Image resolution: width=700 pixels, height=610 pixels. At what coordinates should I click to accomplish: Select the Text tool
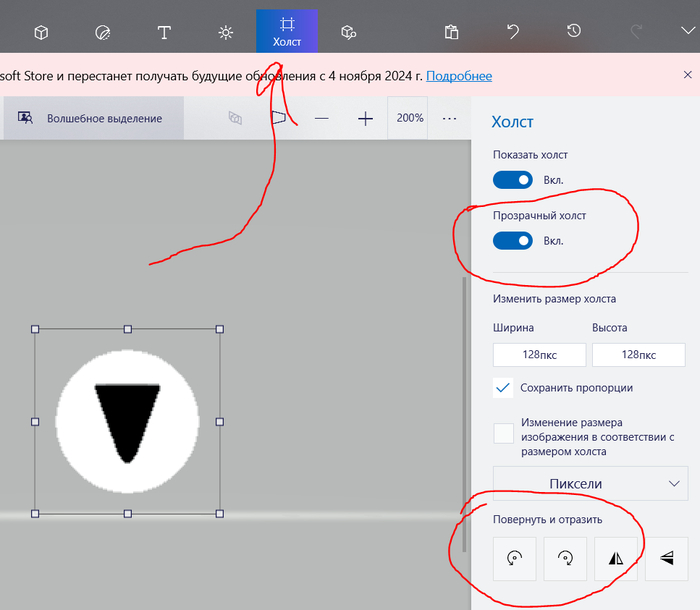click(164, 32)
